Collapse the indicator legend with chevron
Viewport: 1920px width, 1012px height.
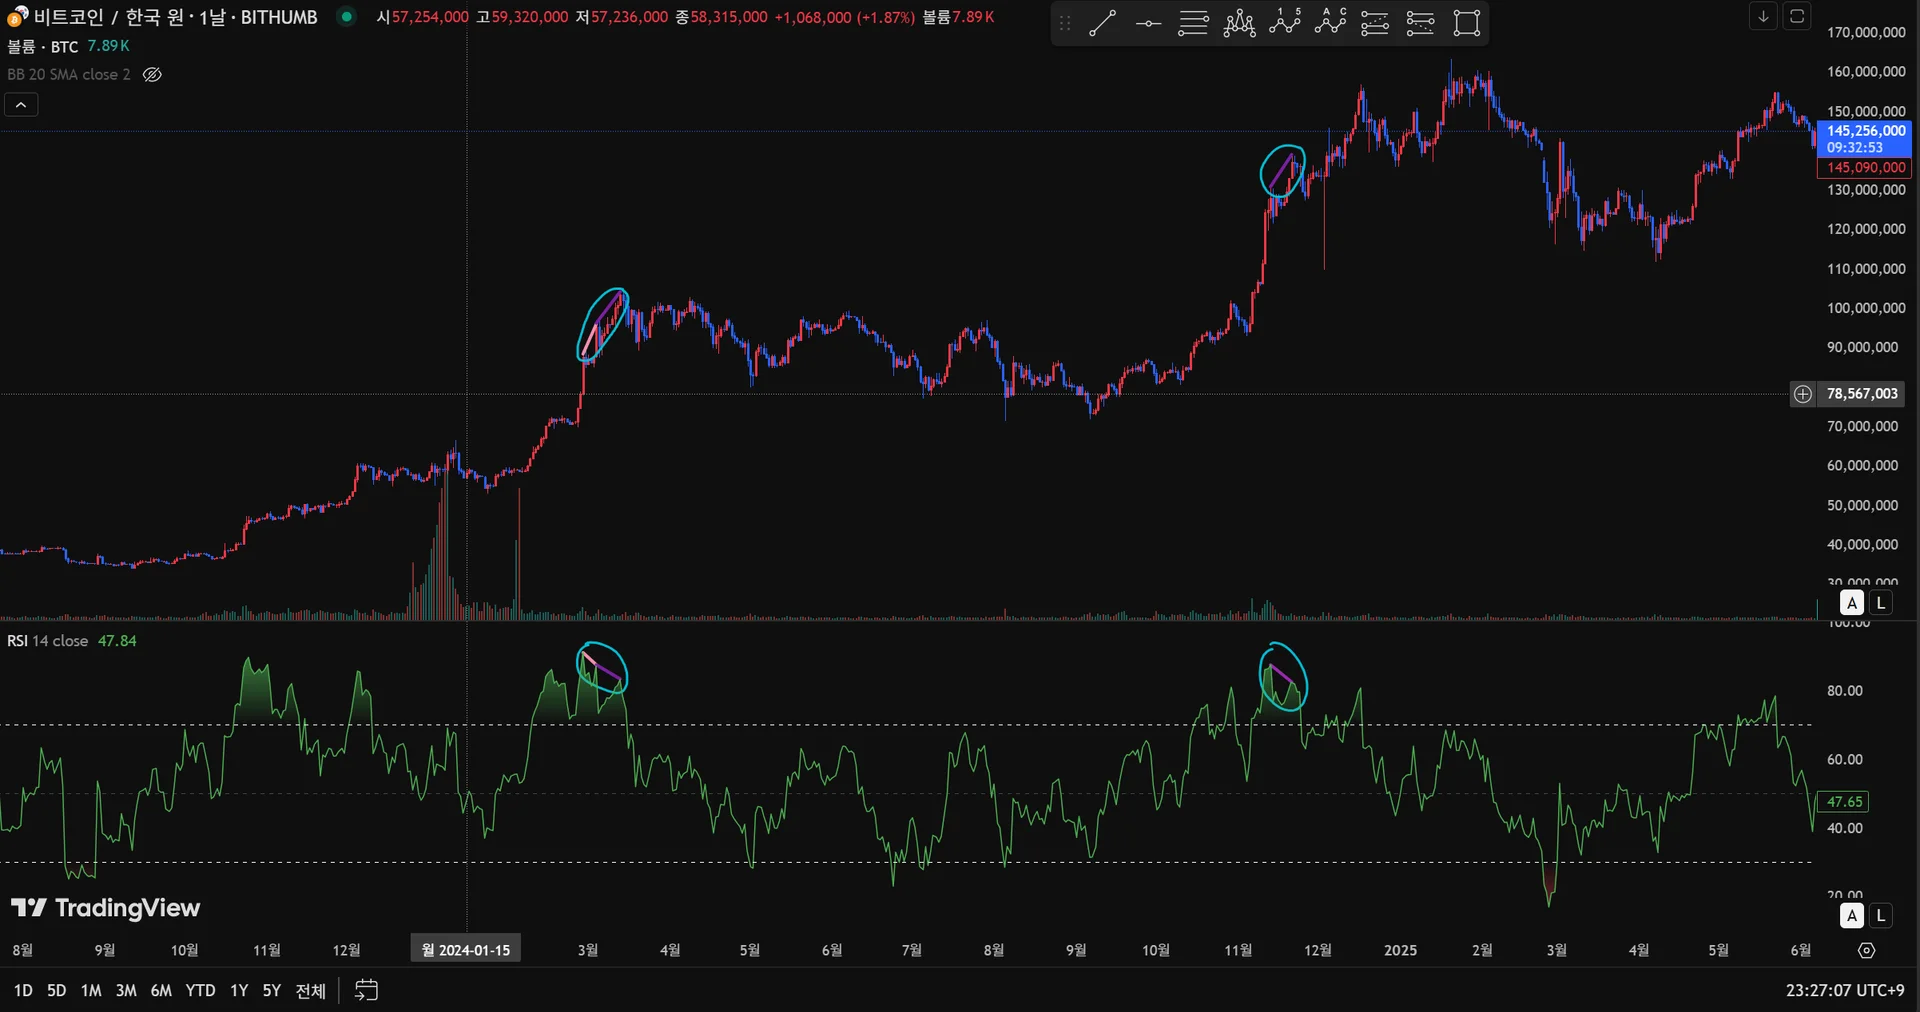coord(21,104)
